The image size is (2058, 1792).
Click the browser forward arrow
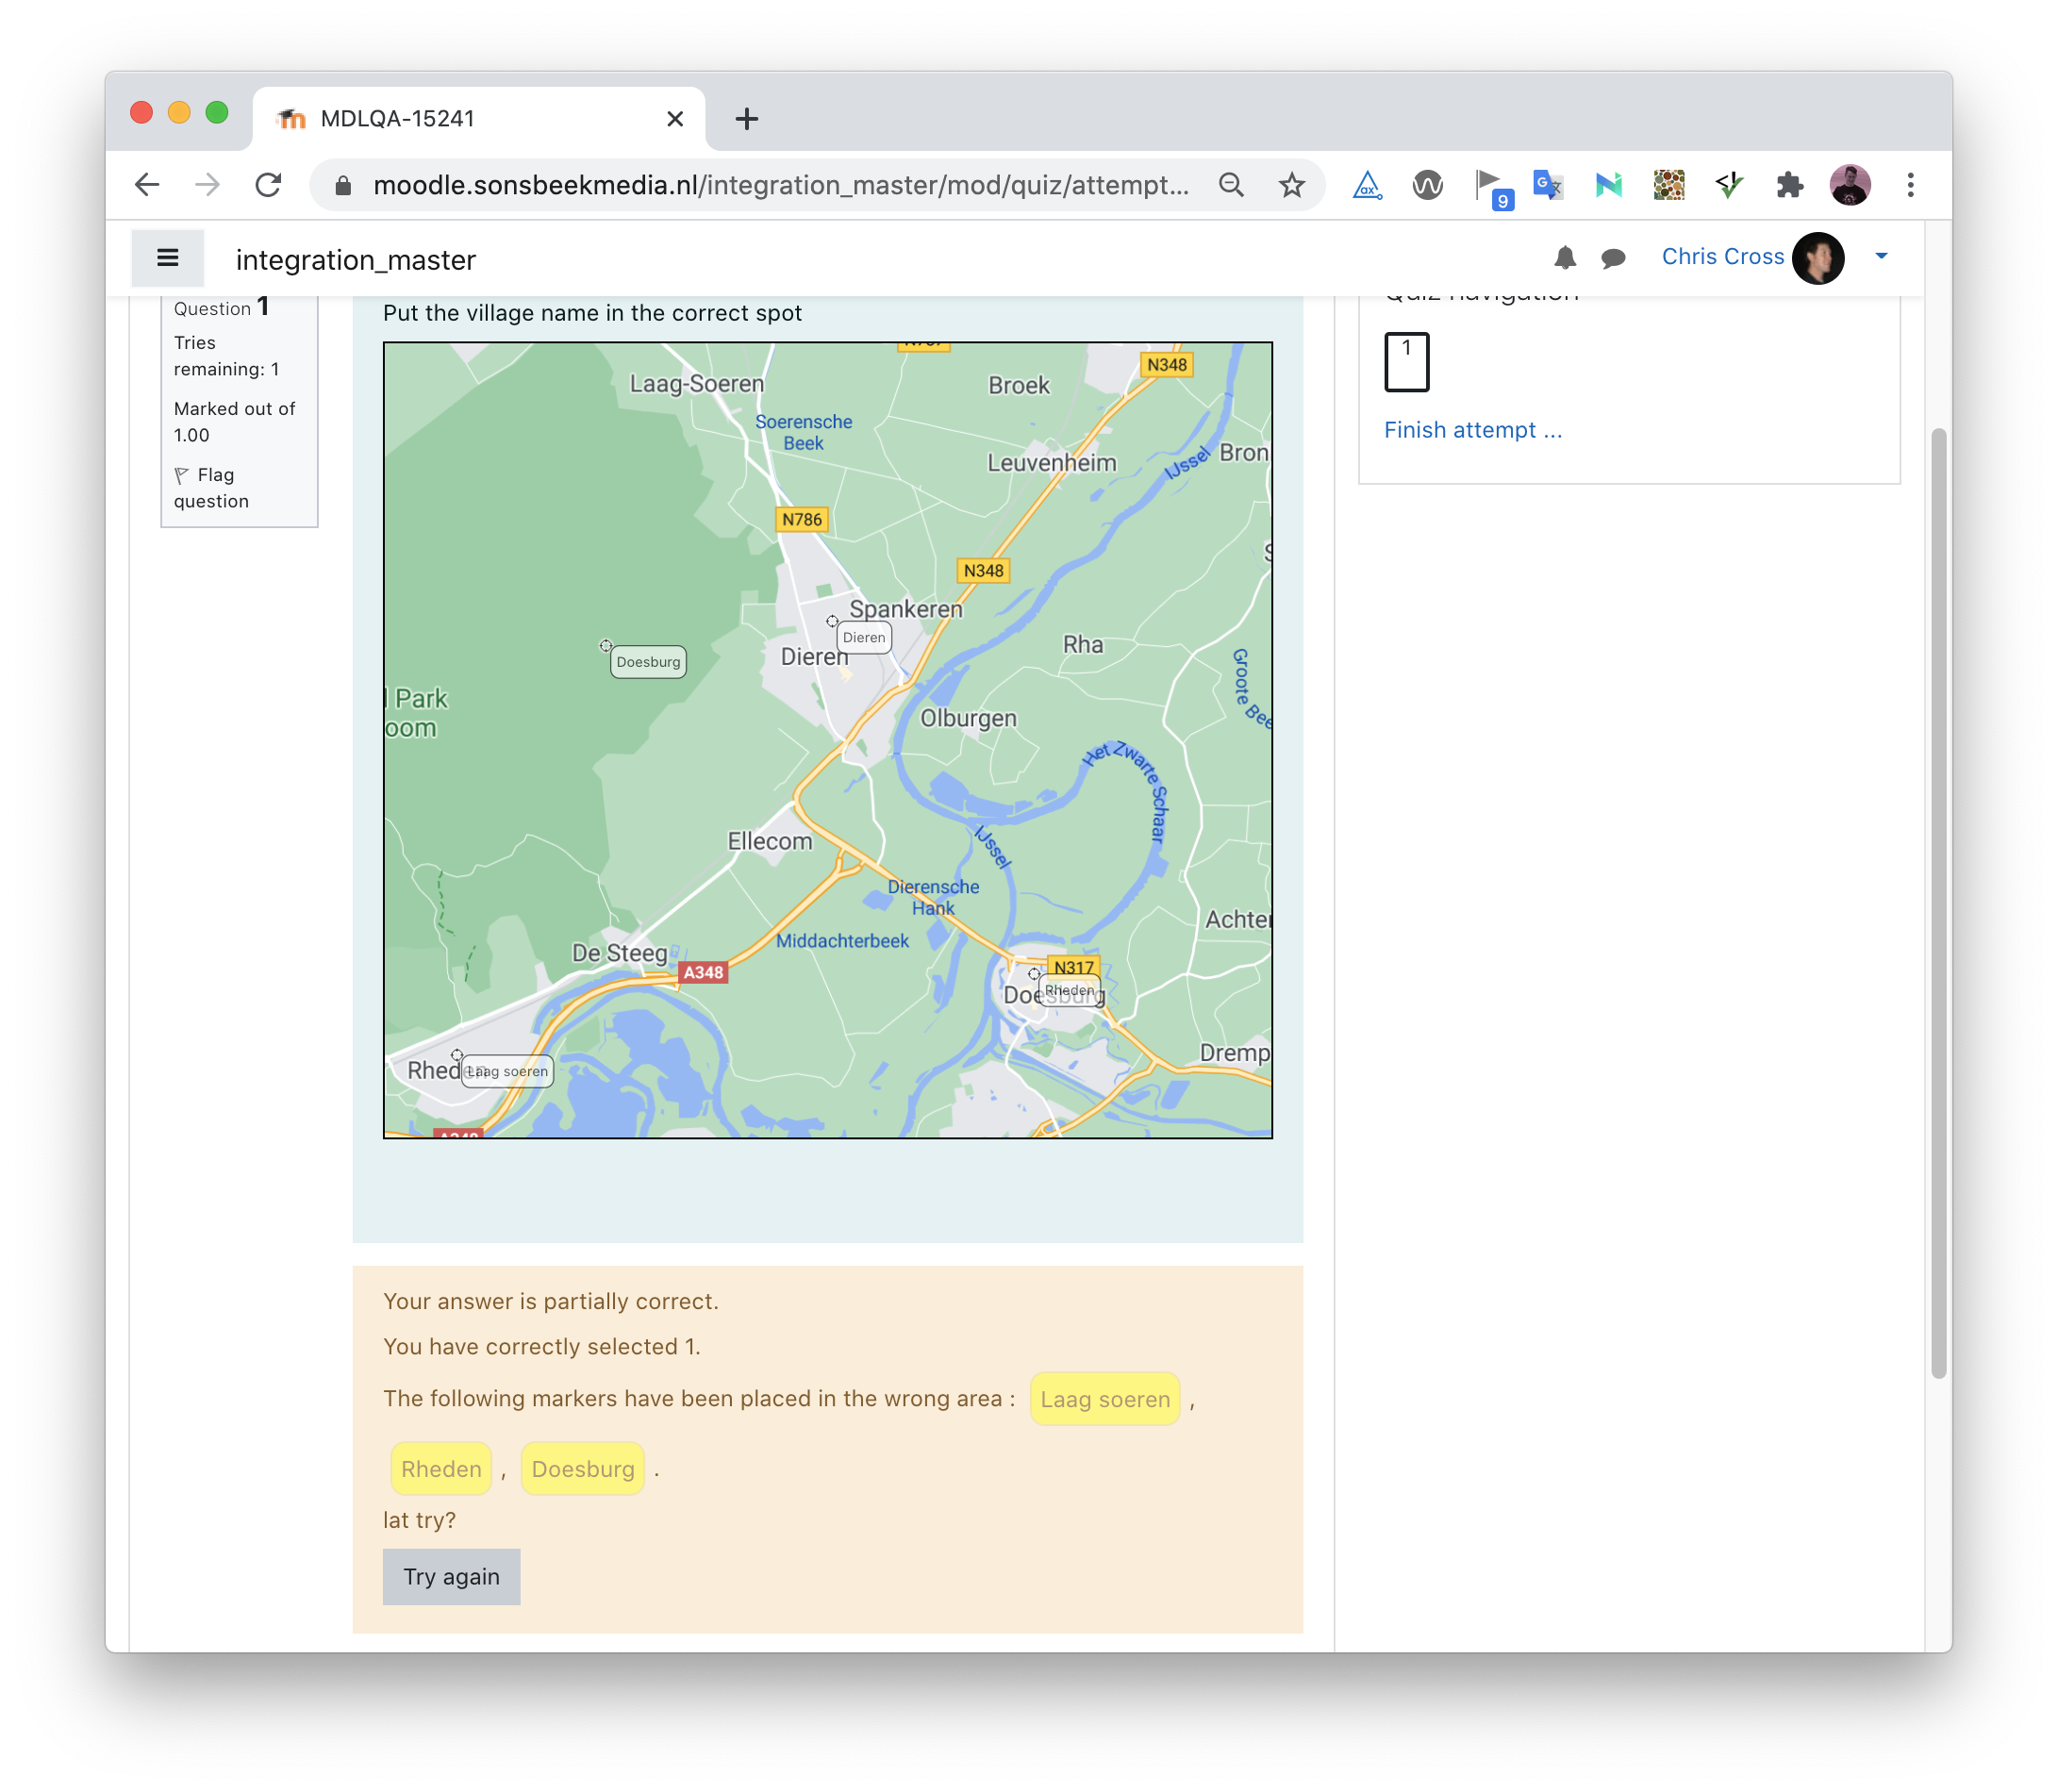(207, 185)
